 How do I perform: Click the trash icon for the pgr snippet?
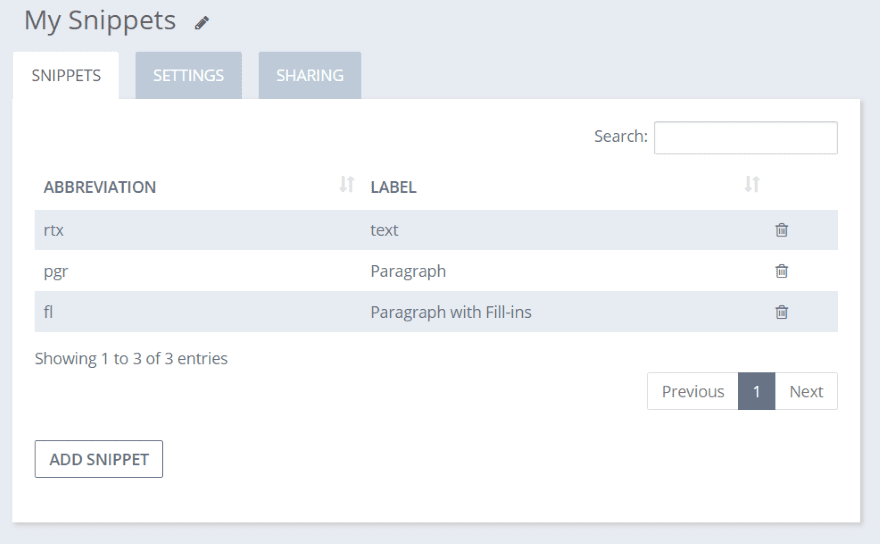coord(782,271)
